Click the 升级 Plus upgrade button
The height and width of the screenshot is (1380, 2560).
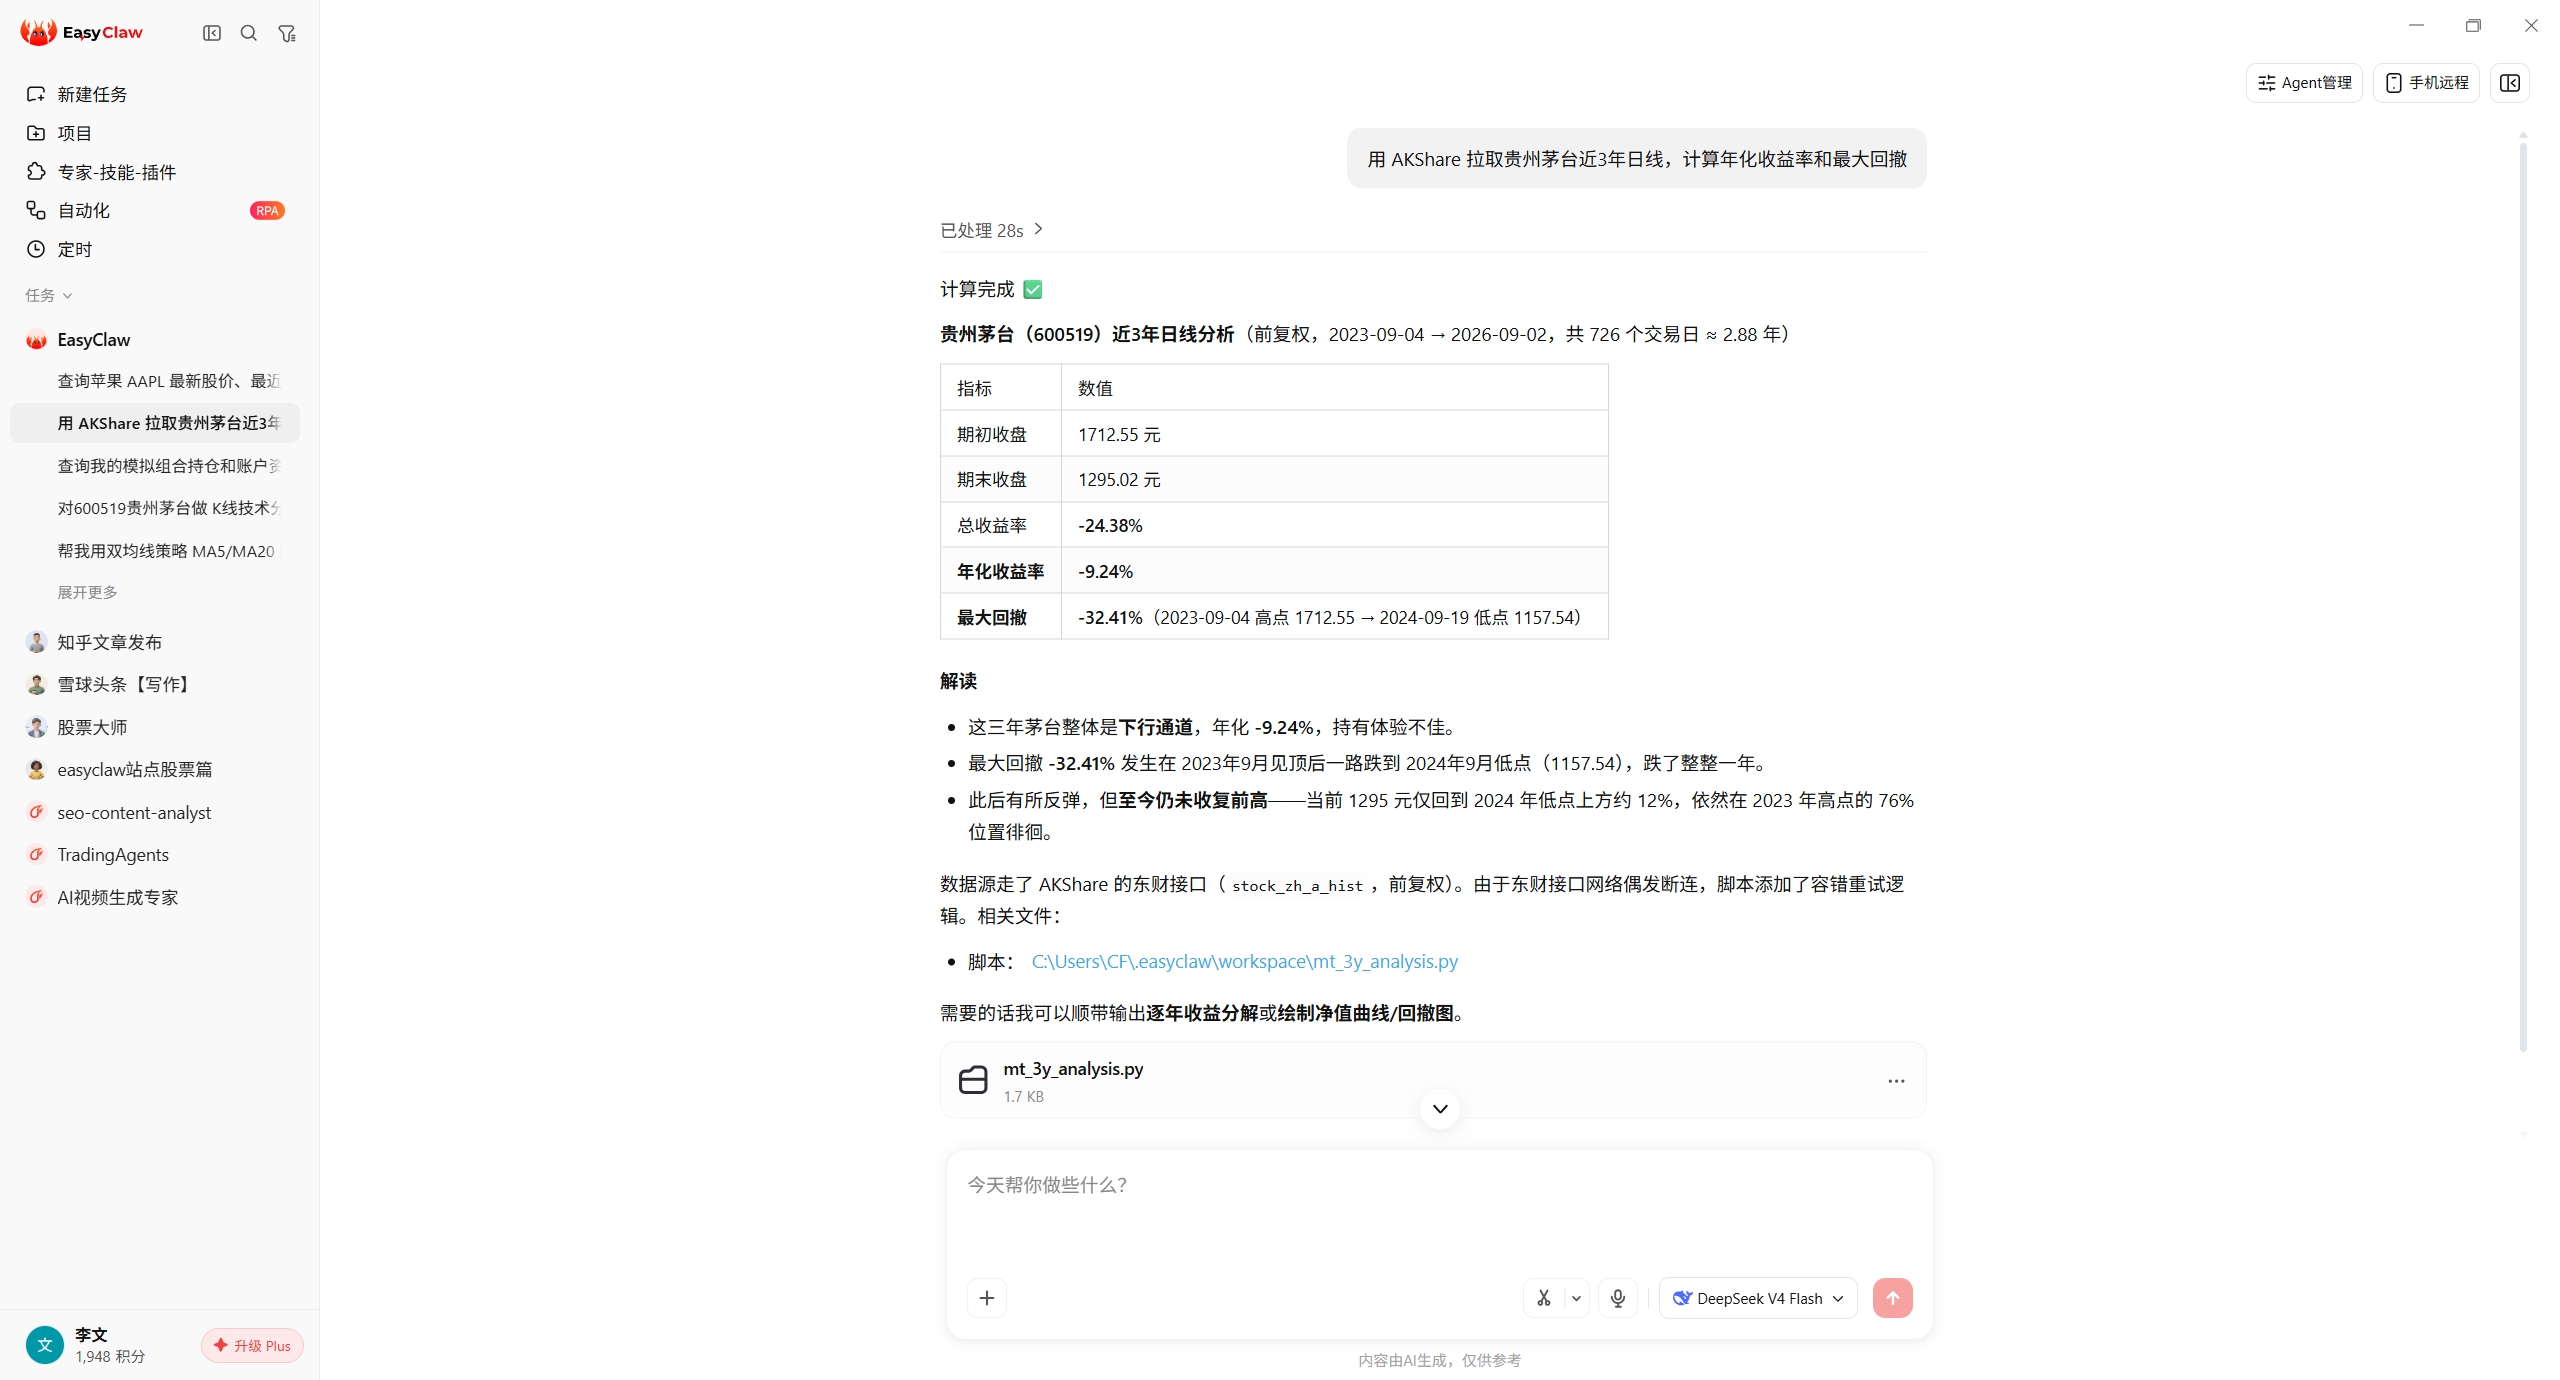click(x=252, y=1345)
